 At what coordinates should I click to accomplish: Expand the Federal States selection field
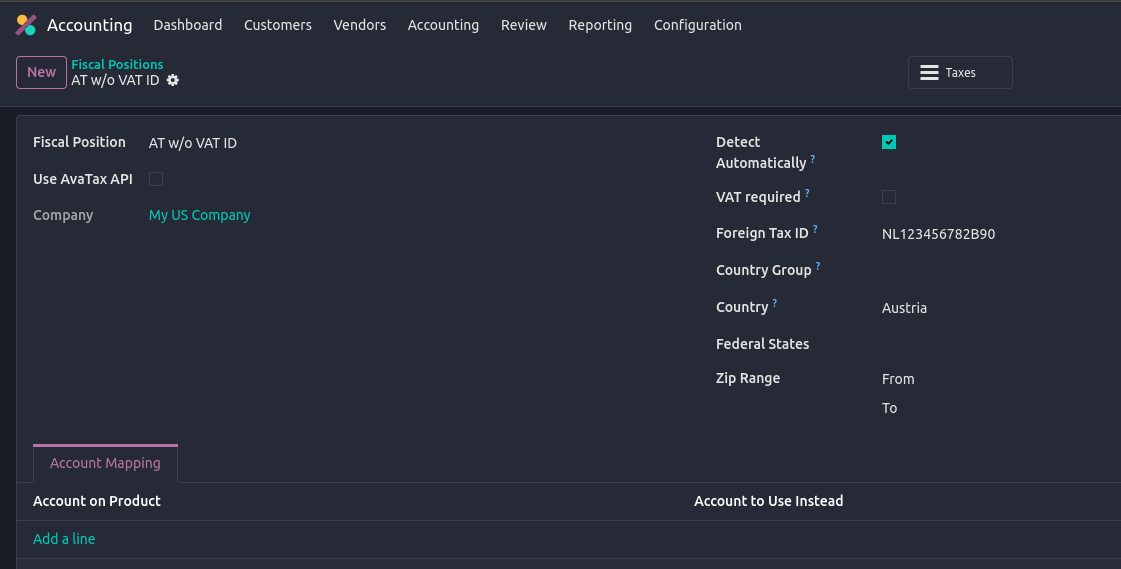(990, 344)
